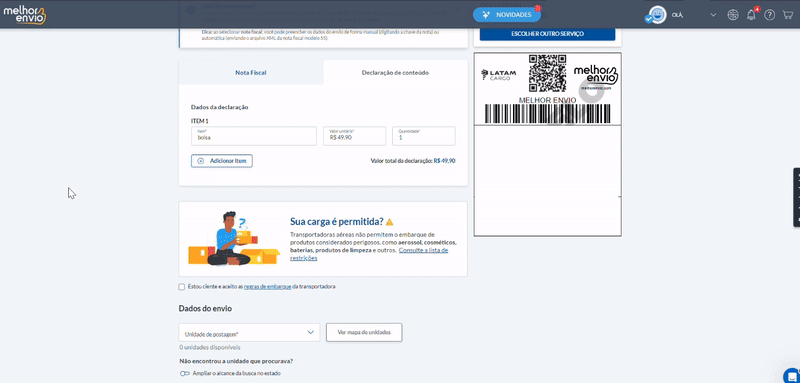
Task: Click the Item name field 'bolsa'
Action: point(254,136)
